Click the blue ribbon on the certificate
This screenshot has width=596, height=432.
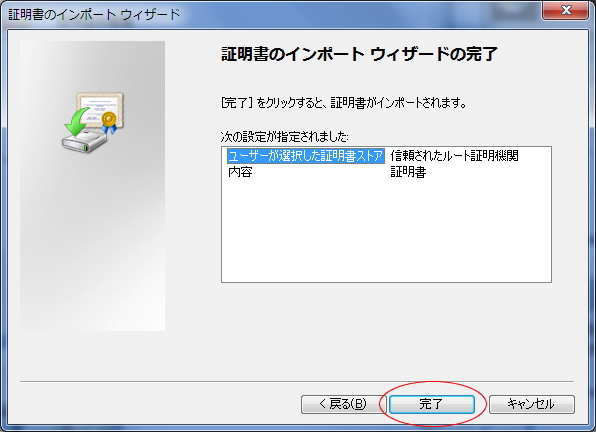pyautogui.click(x=109, y=129)
